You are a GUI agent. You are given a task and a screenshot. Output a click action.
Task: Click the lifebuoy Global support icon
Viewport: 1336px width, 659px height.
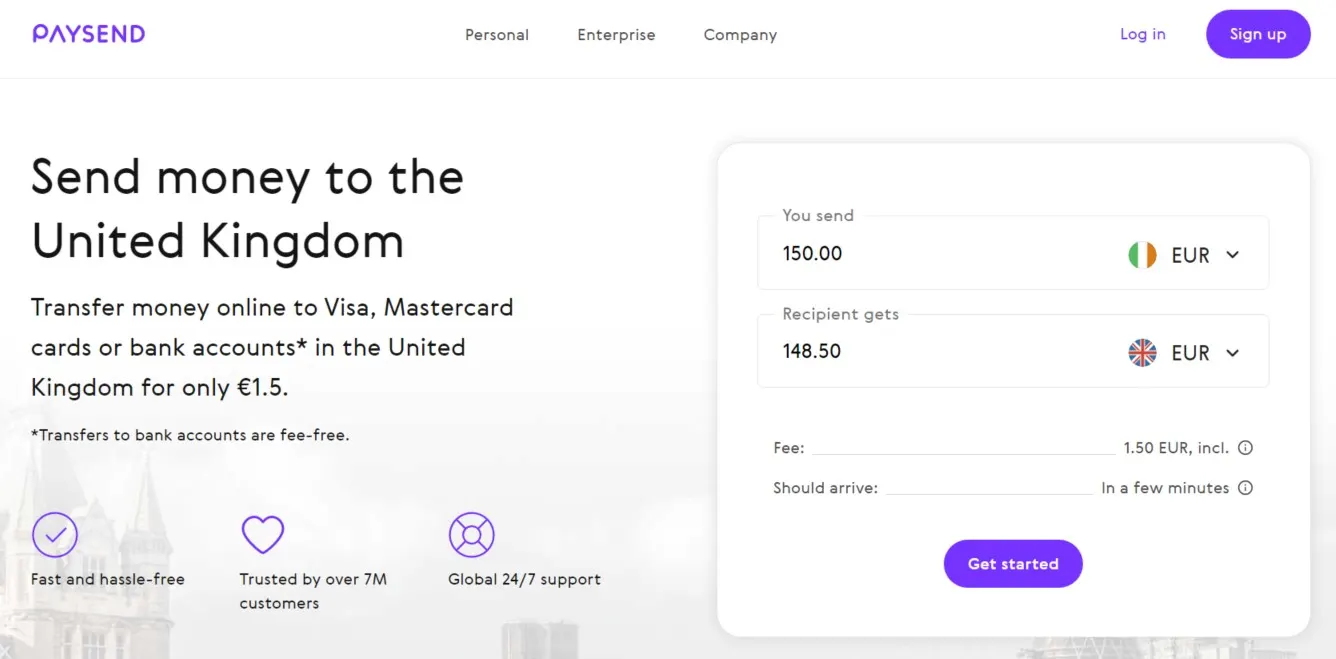tap(472, 535)
